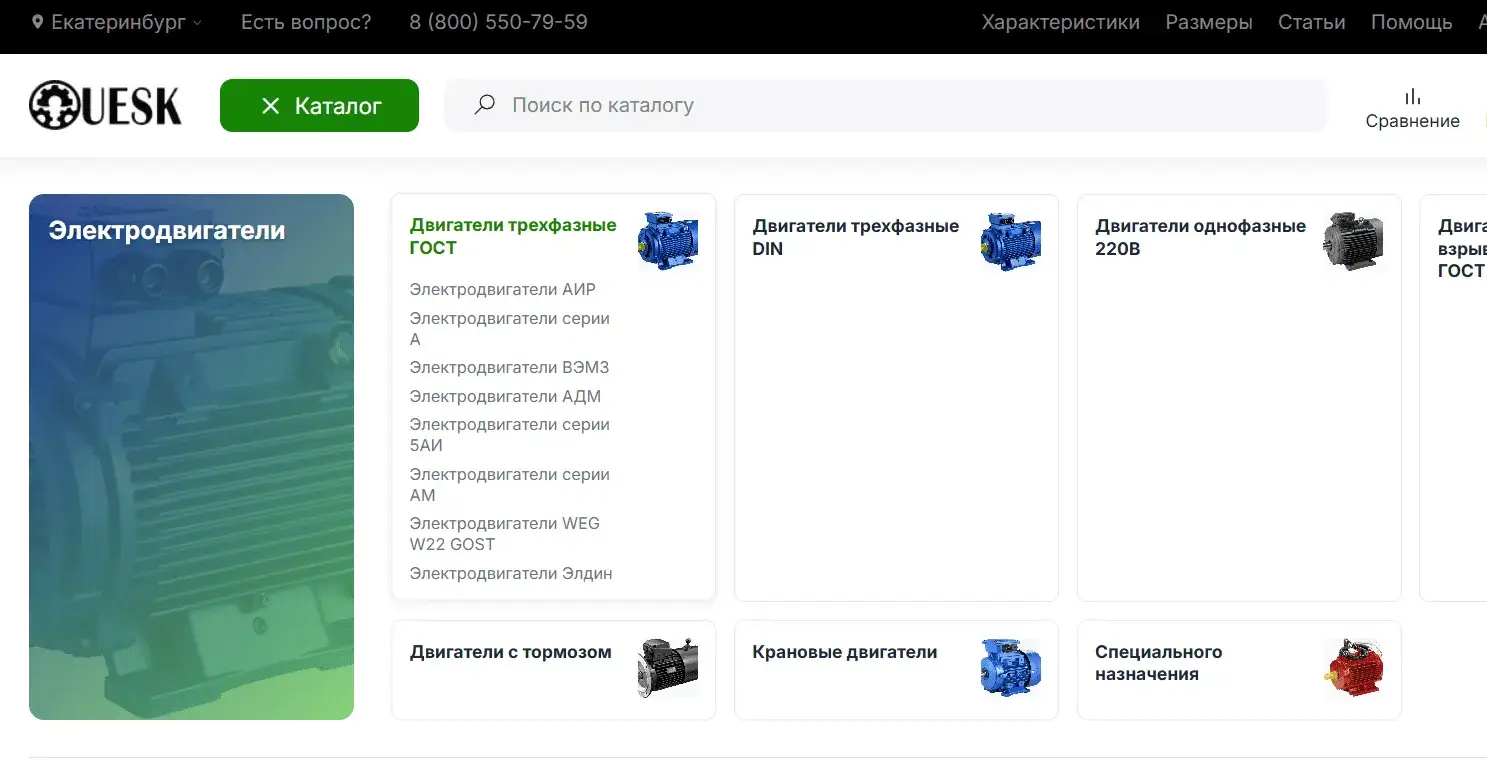Click the UESK gear logo
The height and width of the screenshot is (780, 1487).
coord(105,105)
